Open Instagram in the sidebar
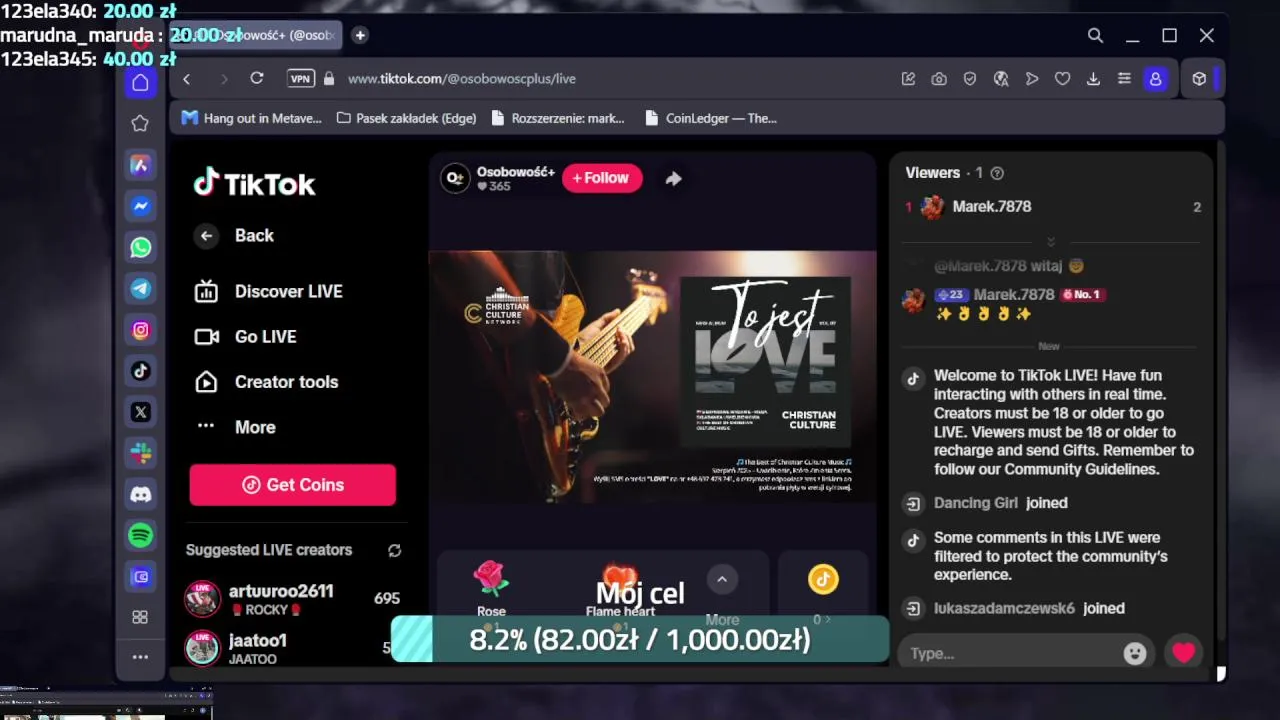The width and height of the screenshot is (1280, 720). [x=140, y=329]
